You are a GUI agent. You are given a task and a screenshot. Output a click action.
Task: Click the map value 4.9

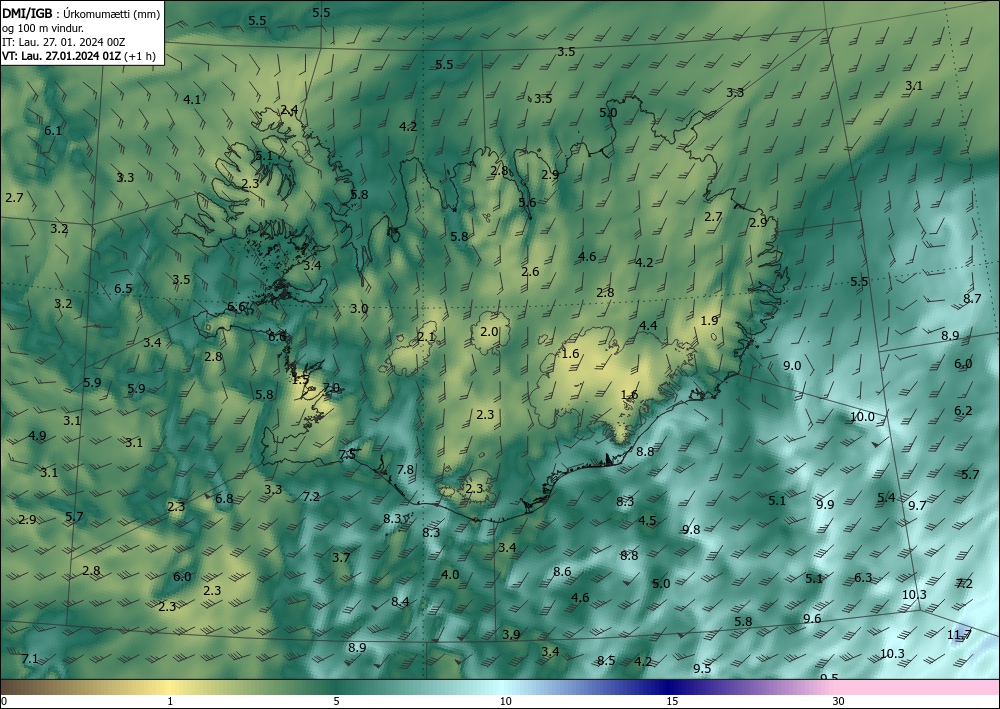coord(37,436)
